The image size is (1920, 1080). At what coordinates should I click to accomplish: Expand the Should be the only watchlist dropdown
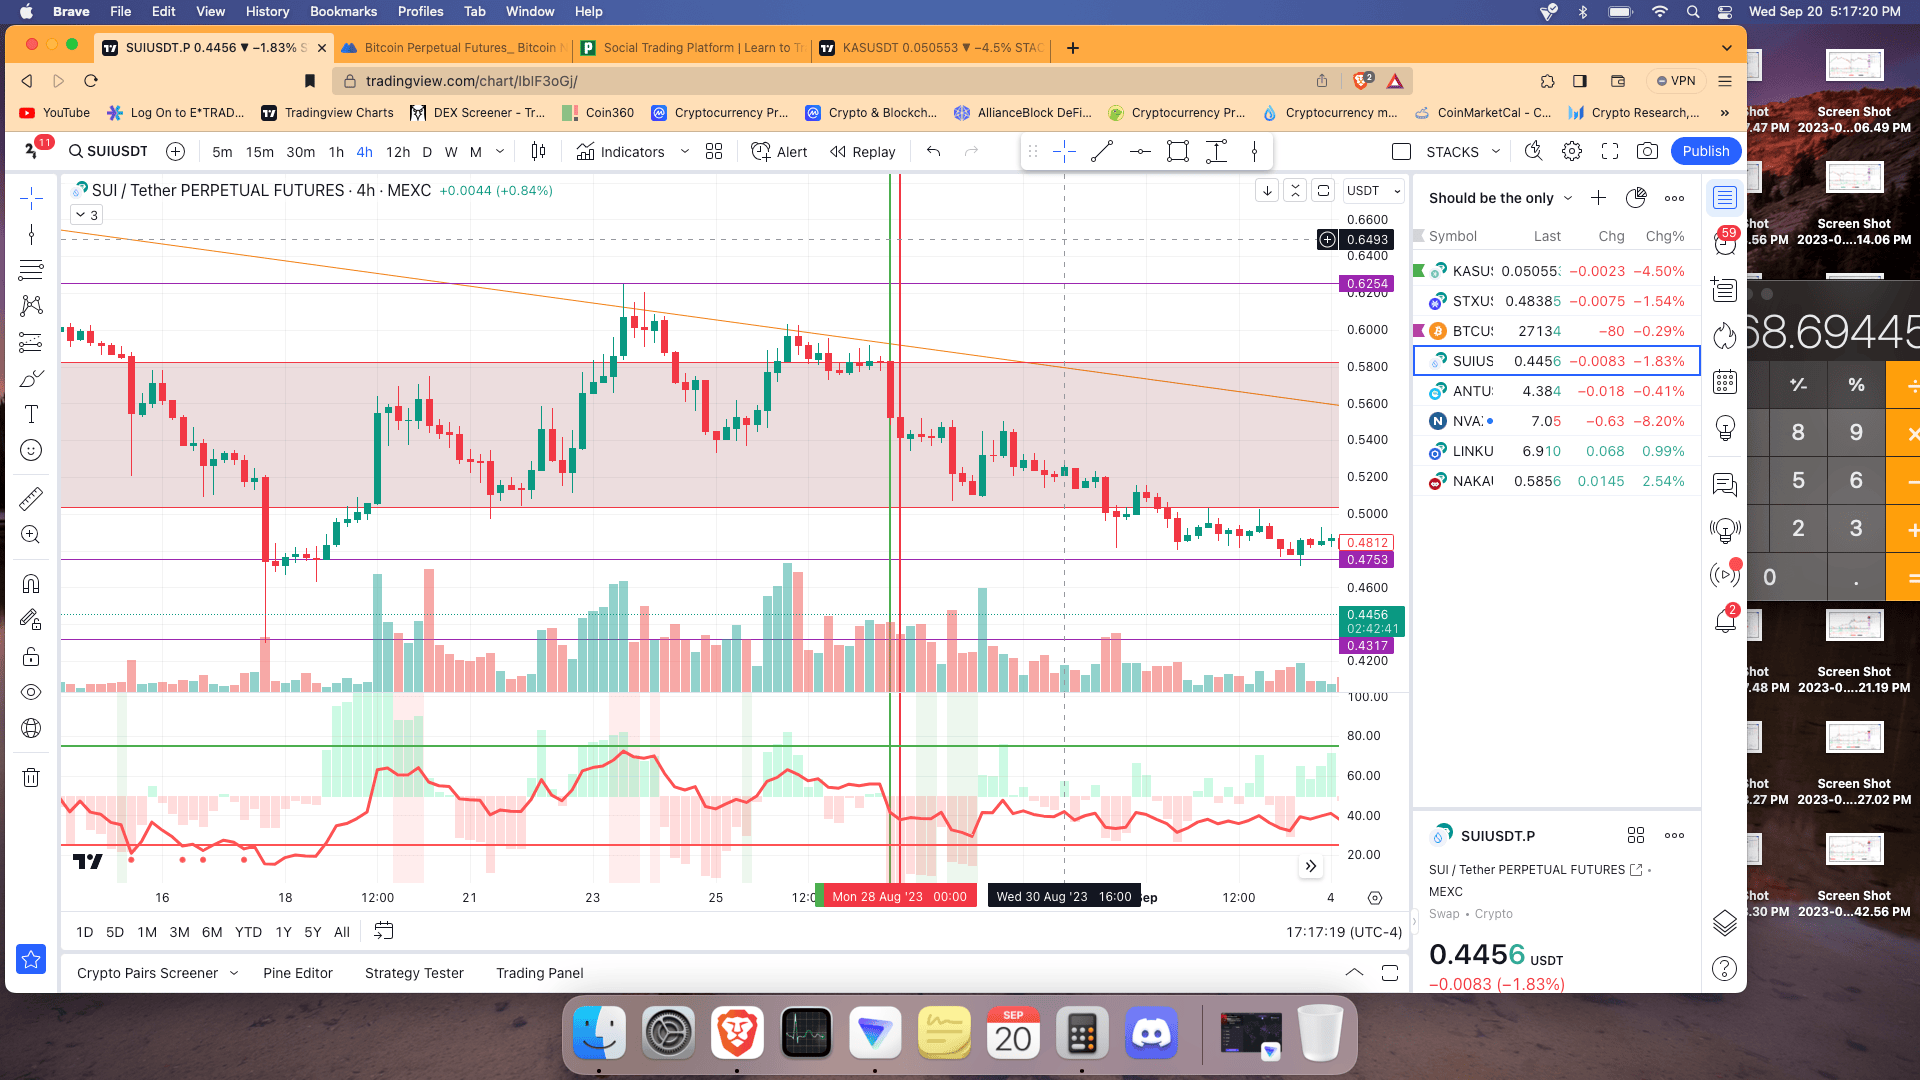1568,198
